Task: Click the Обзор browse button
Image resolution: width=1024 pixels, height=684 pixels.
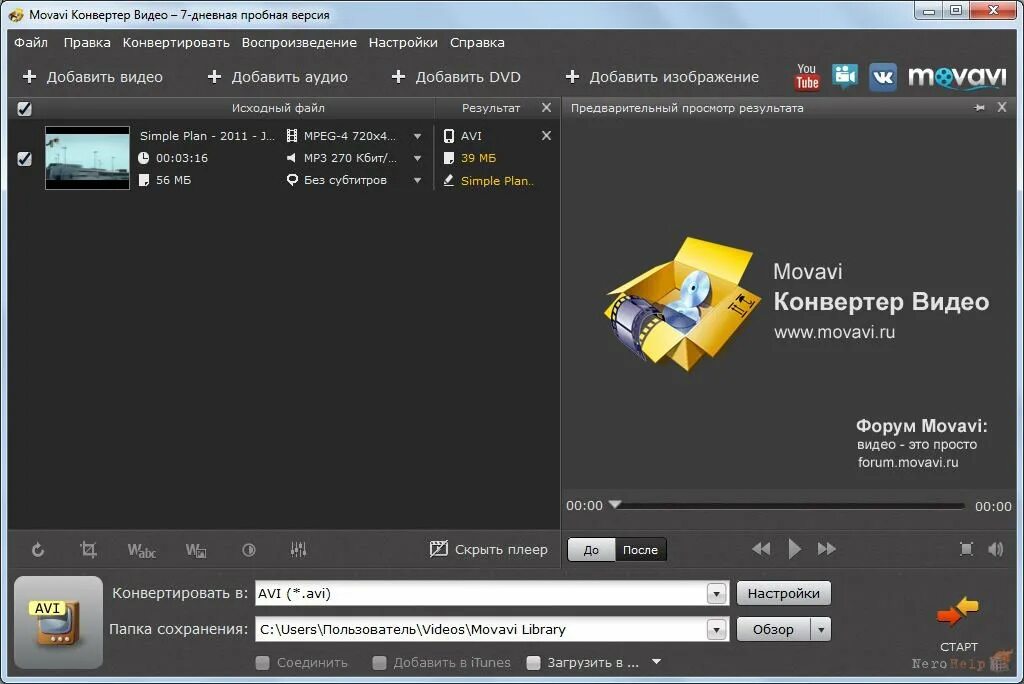Action: click(x=773, y=630)
